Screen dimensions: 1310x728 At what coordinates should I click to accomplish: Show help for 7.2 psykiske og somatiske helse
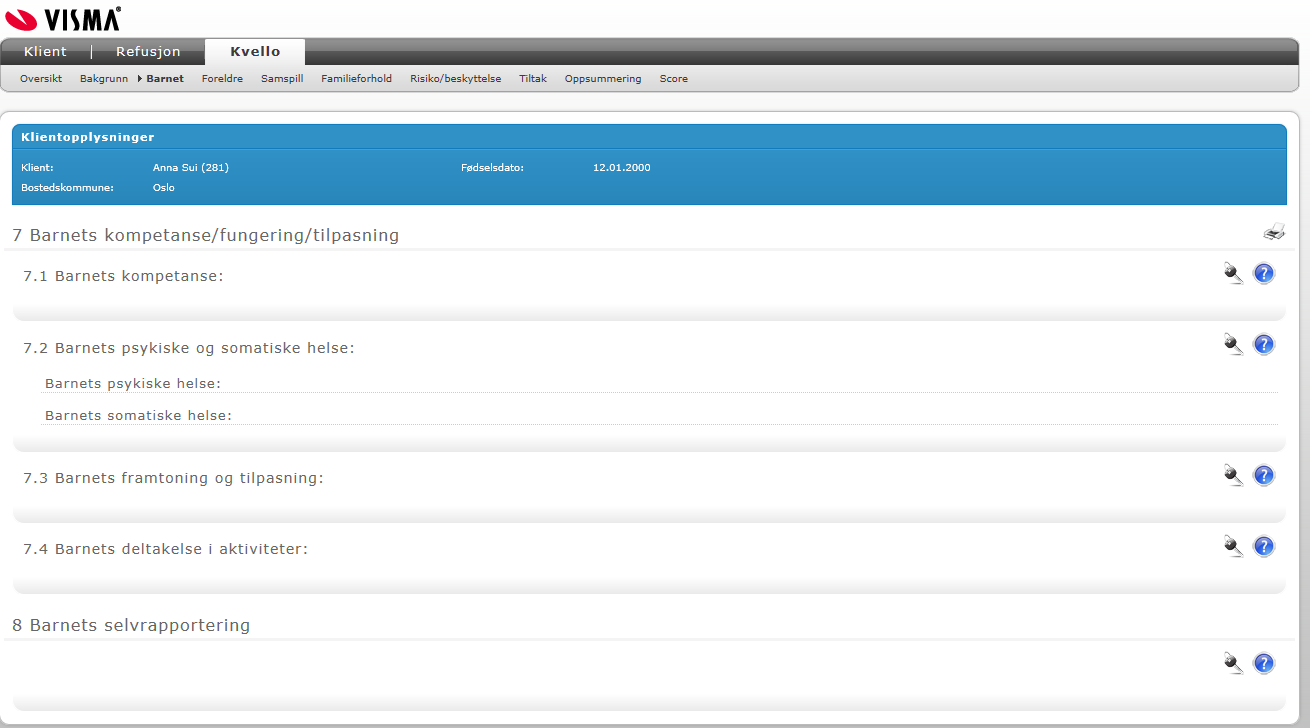[x=1264, y=345]
